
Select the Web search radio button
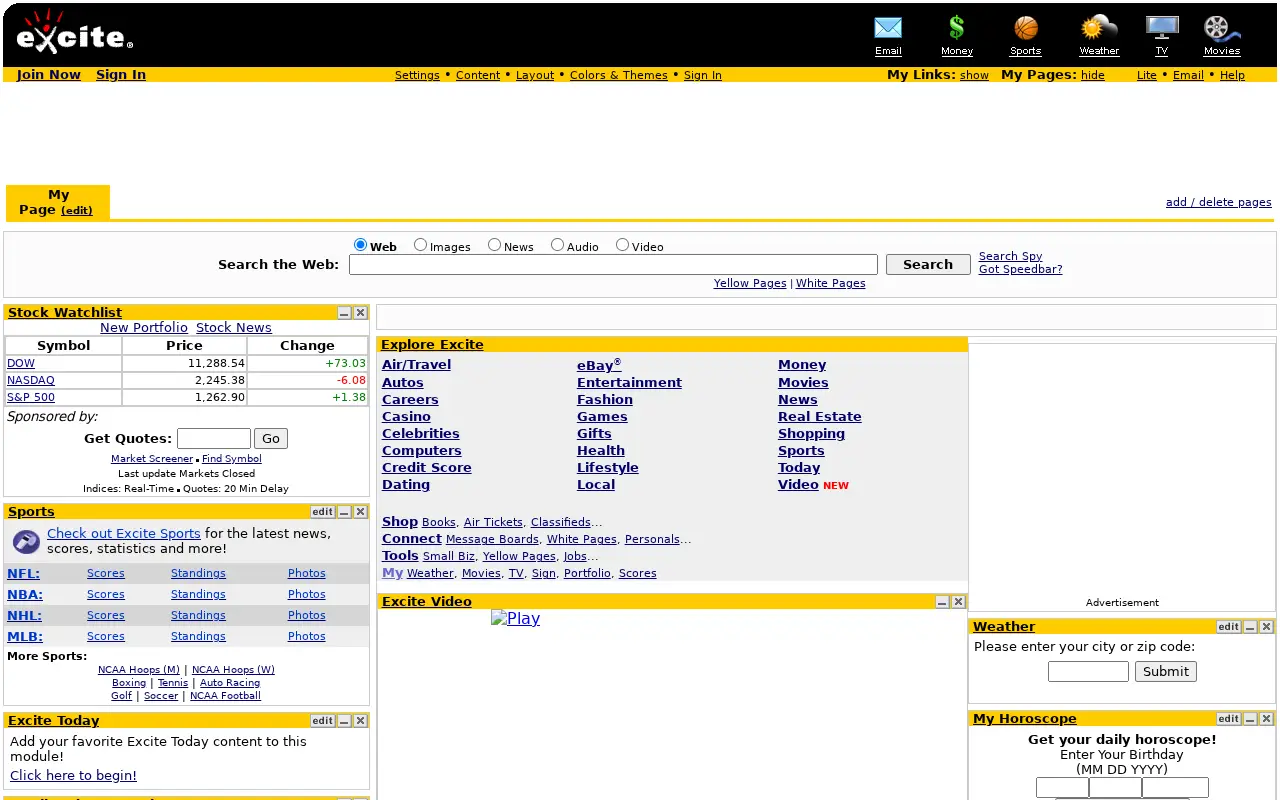tap(361, 245)
